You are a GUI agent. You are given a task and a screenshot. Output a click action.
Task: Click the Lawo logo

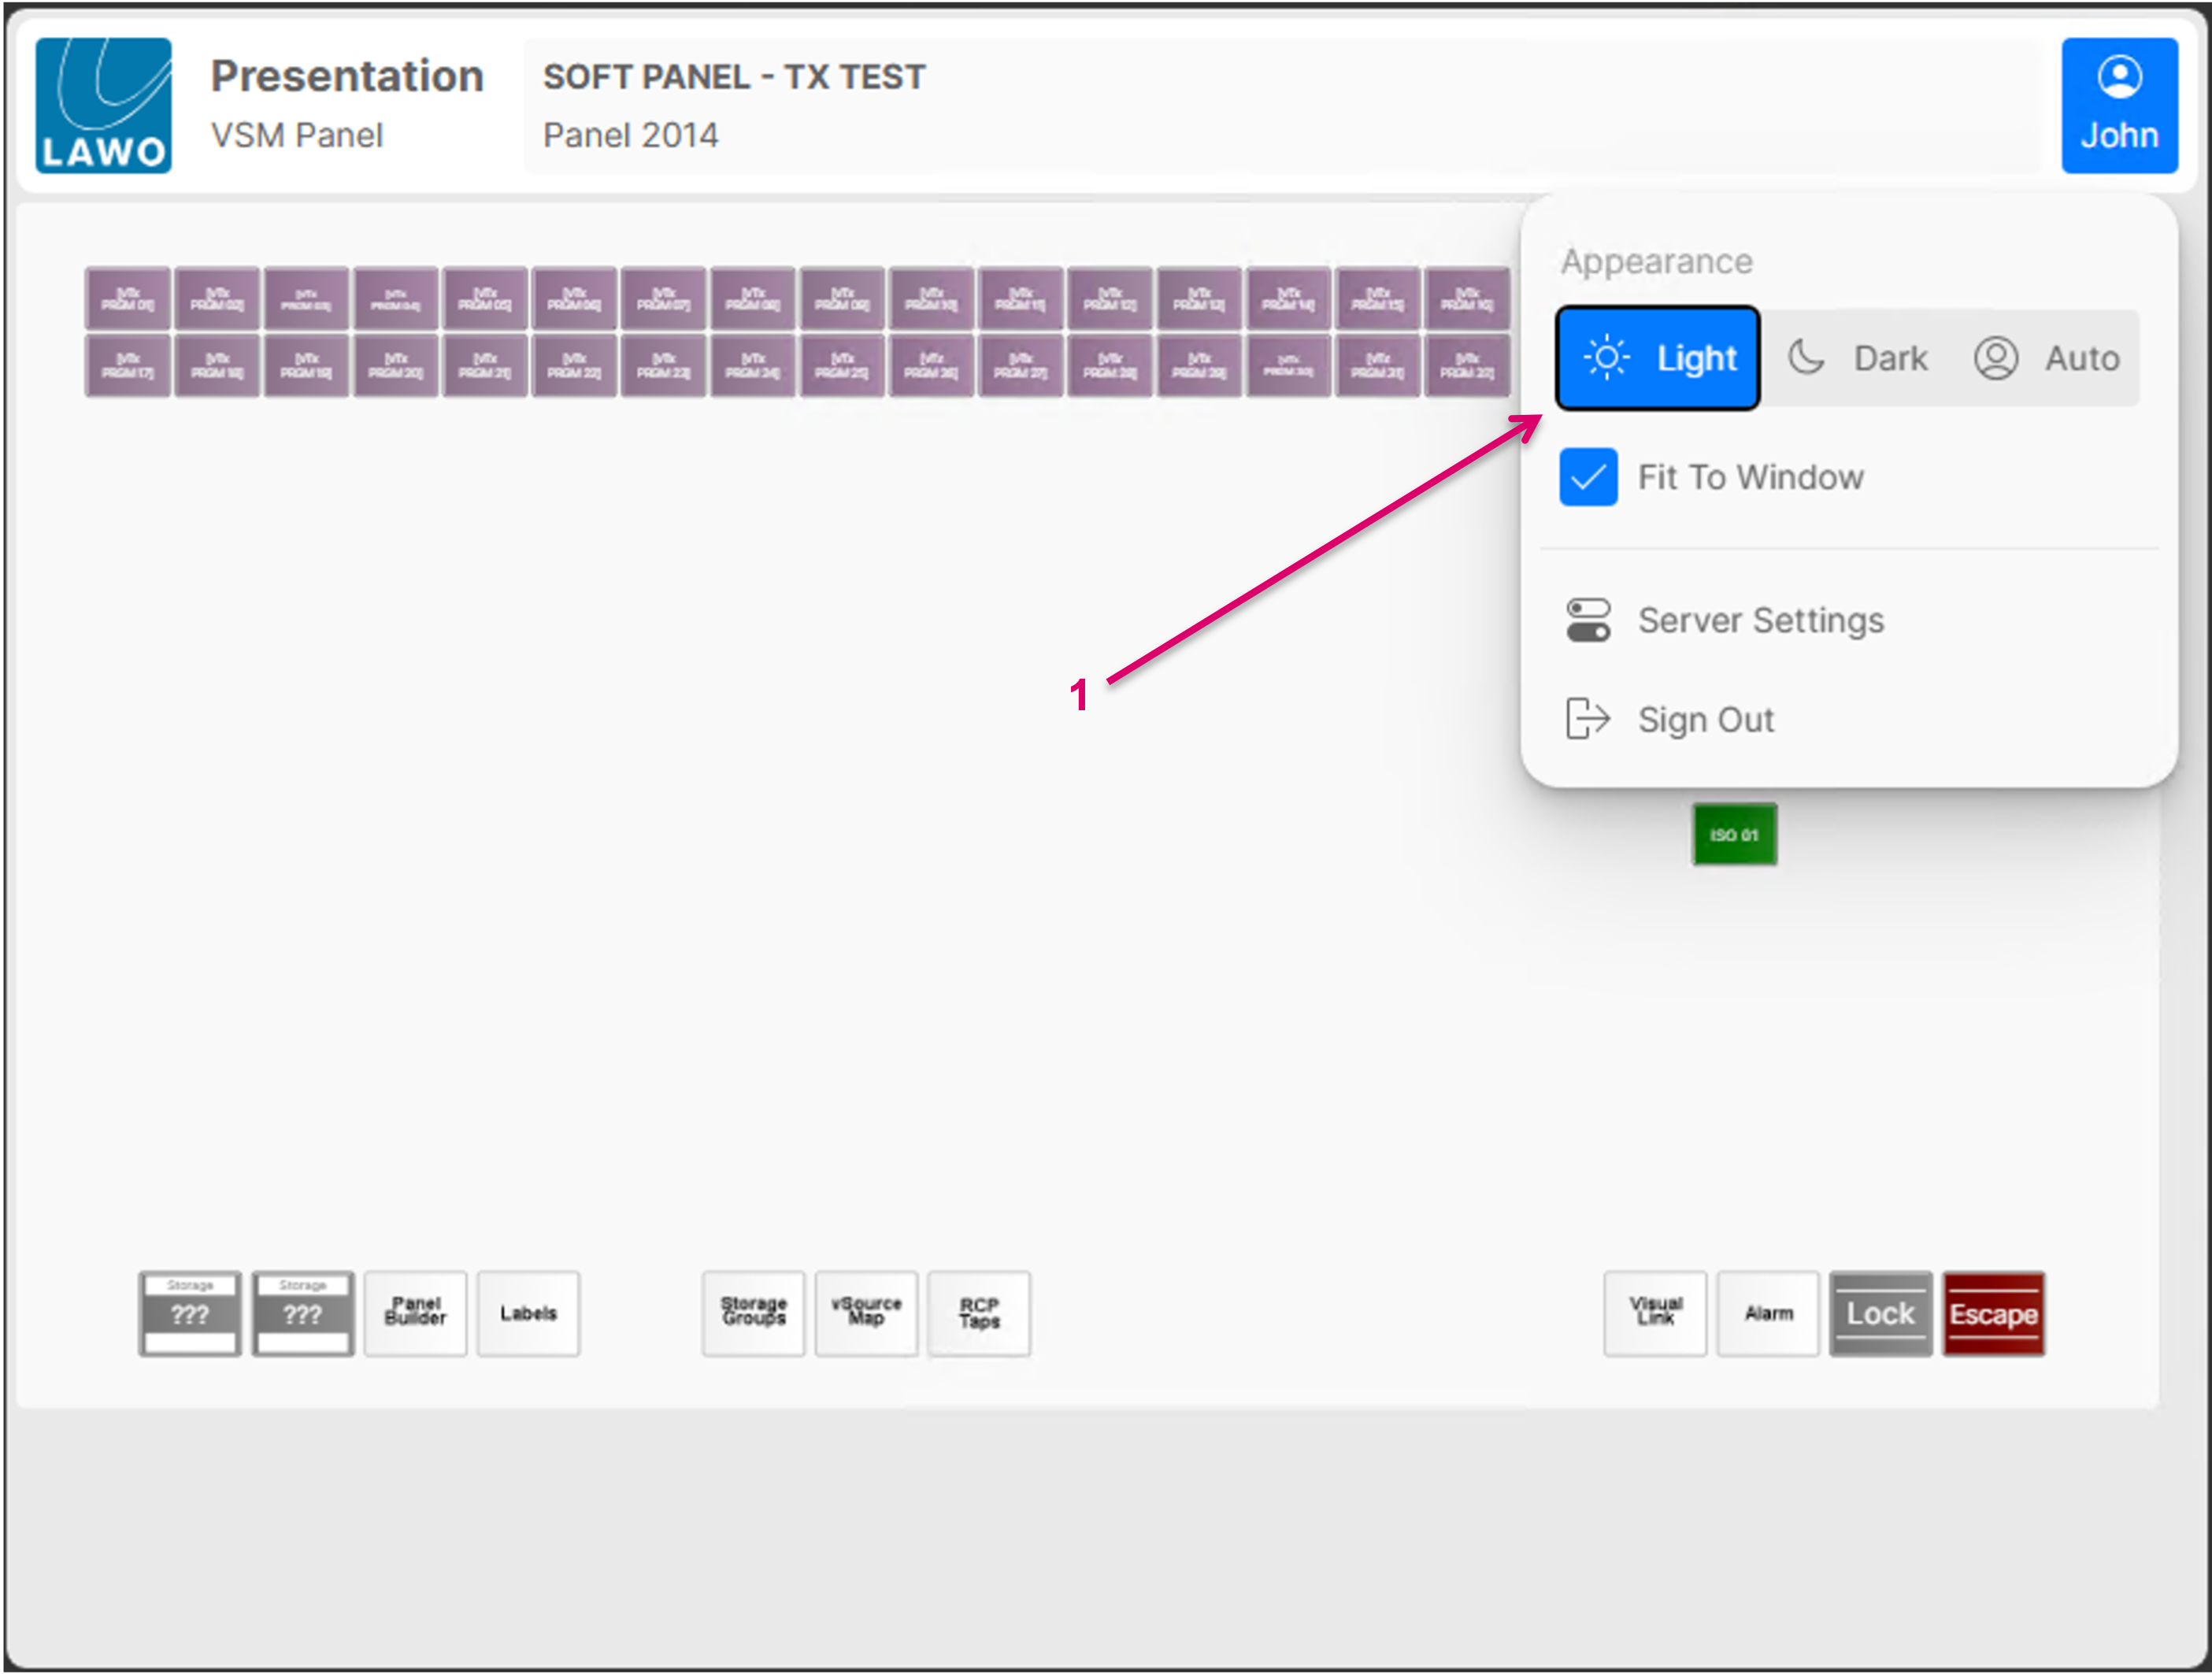[x=103, y=105]
